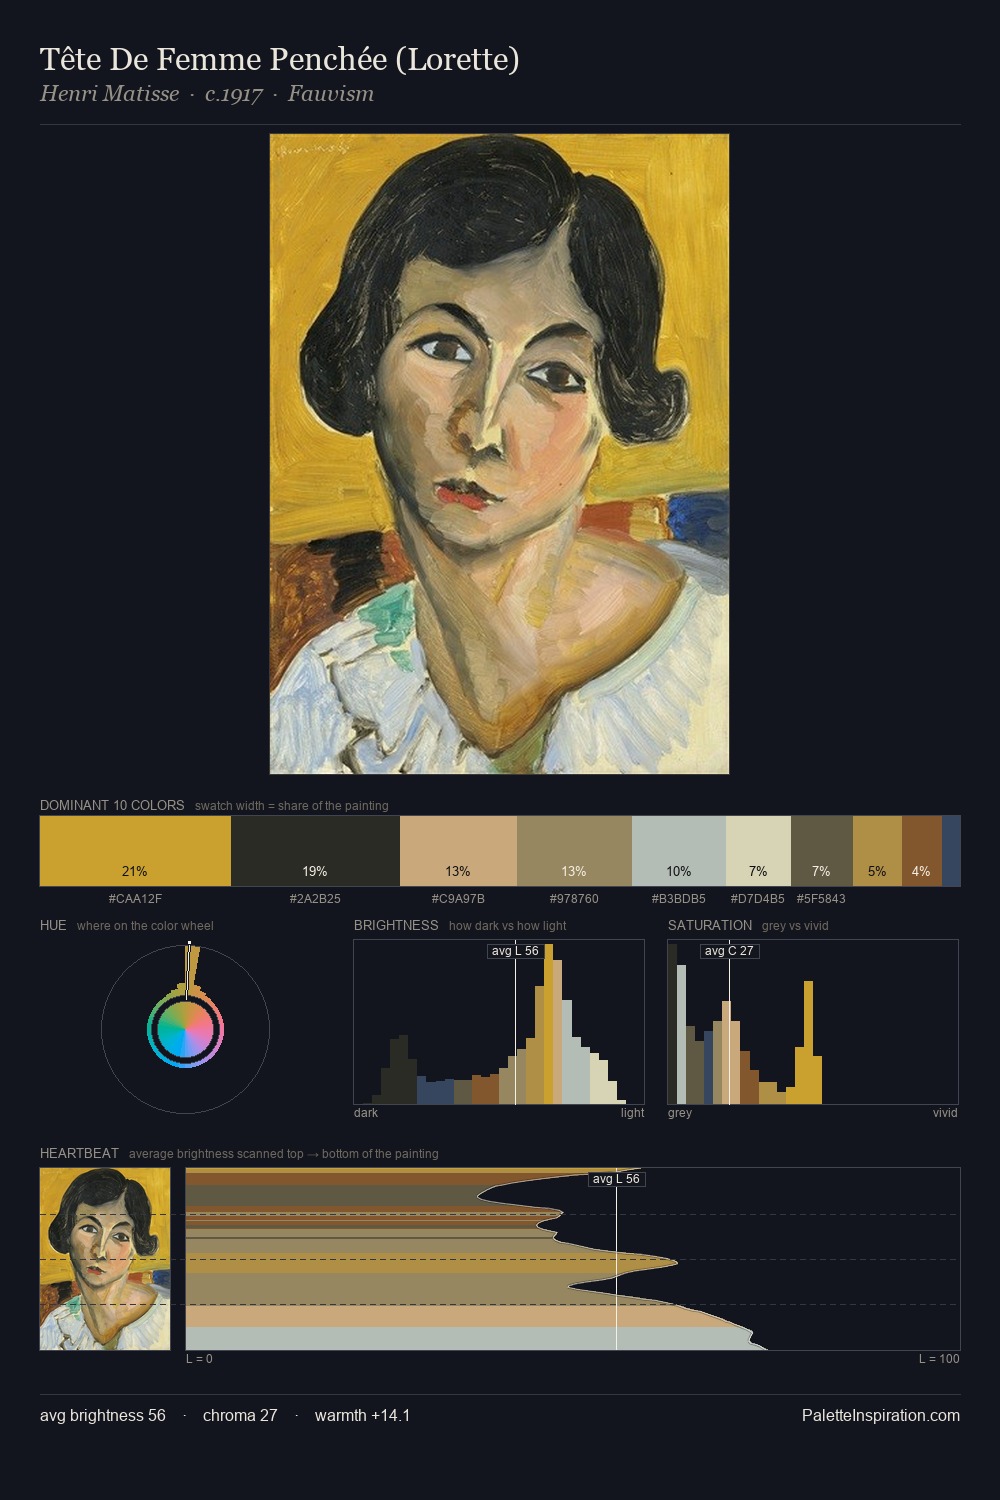The width and height of the screenshot is (1000, 1500).
Task: Click the 'L = 100' axis label
Action: tap(939, 1359)
